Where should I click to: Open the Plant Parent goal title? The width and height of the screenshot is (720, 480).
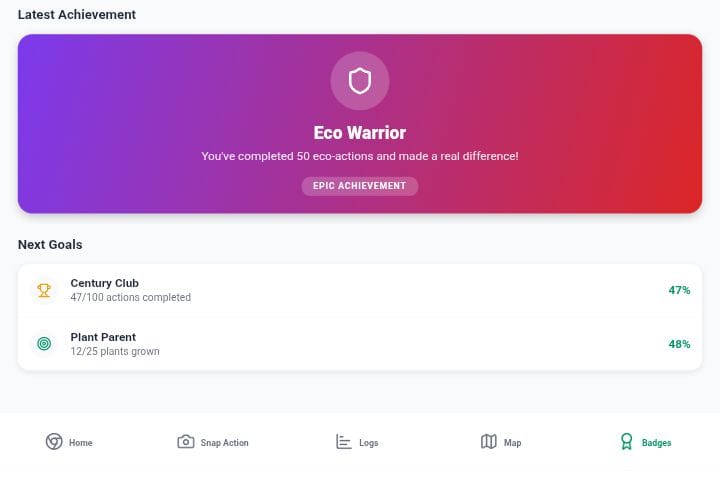(x=103, y=337)
